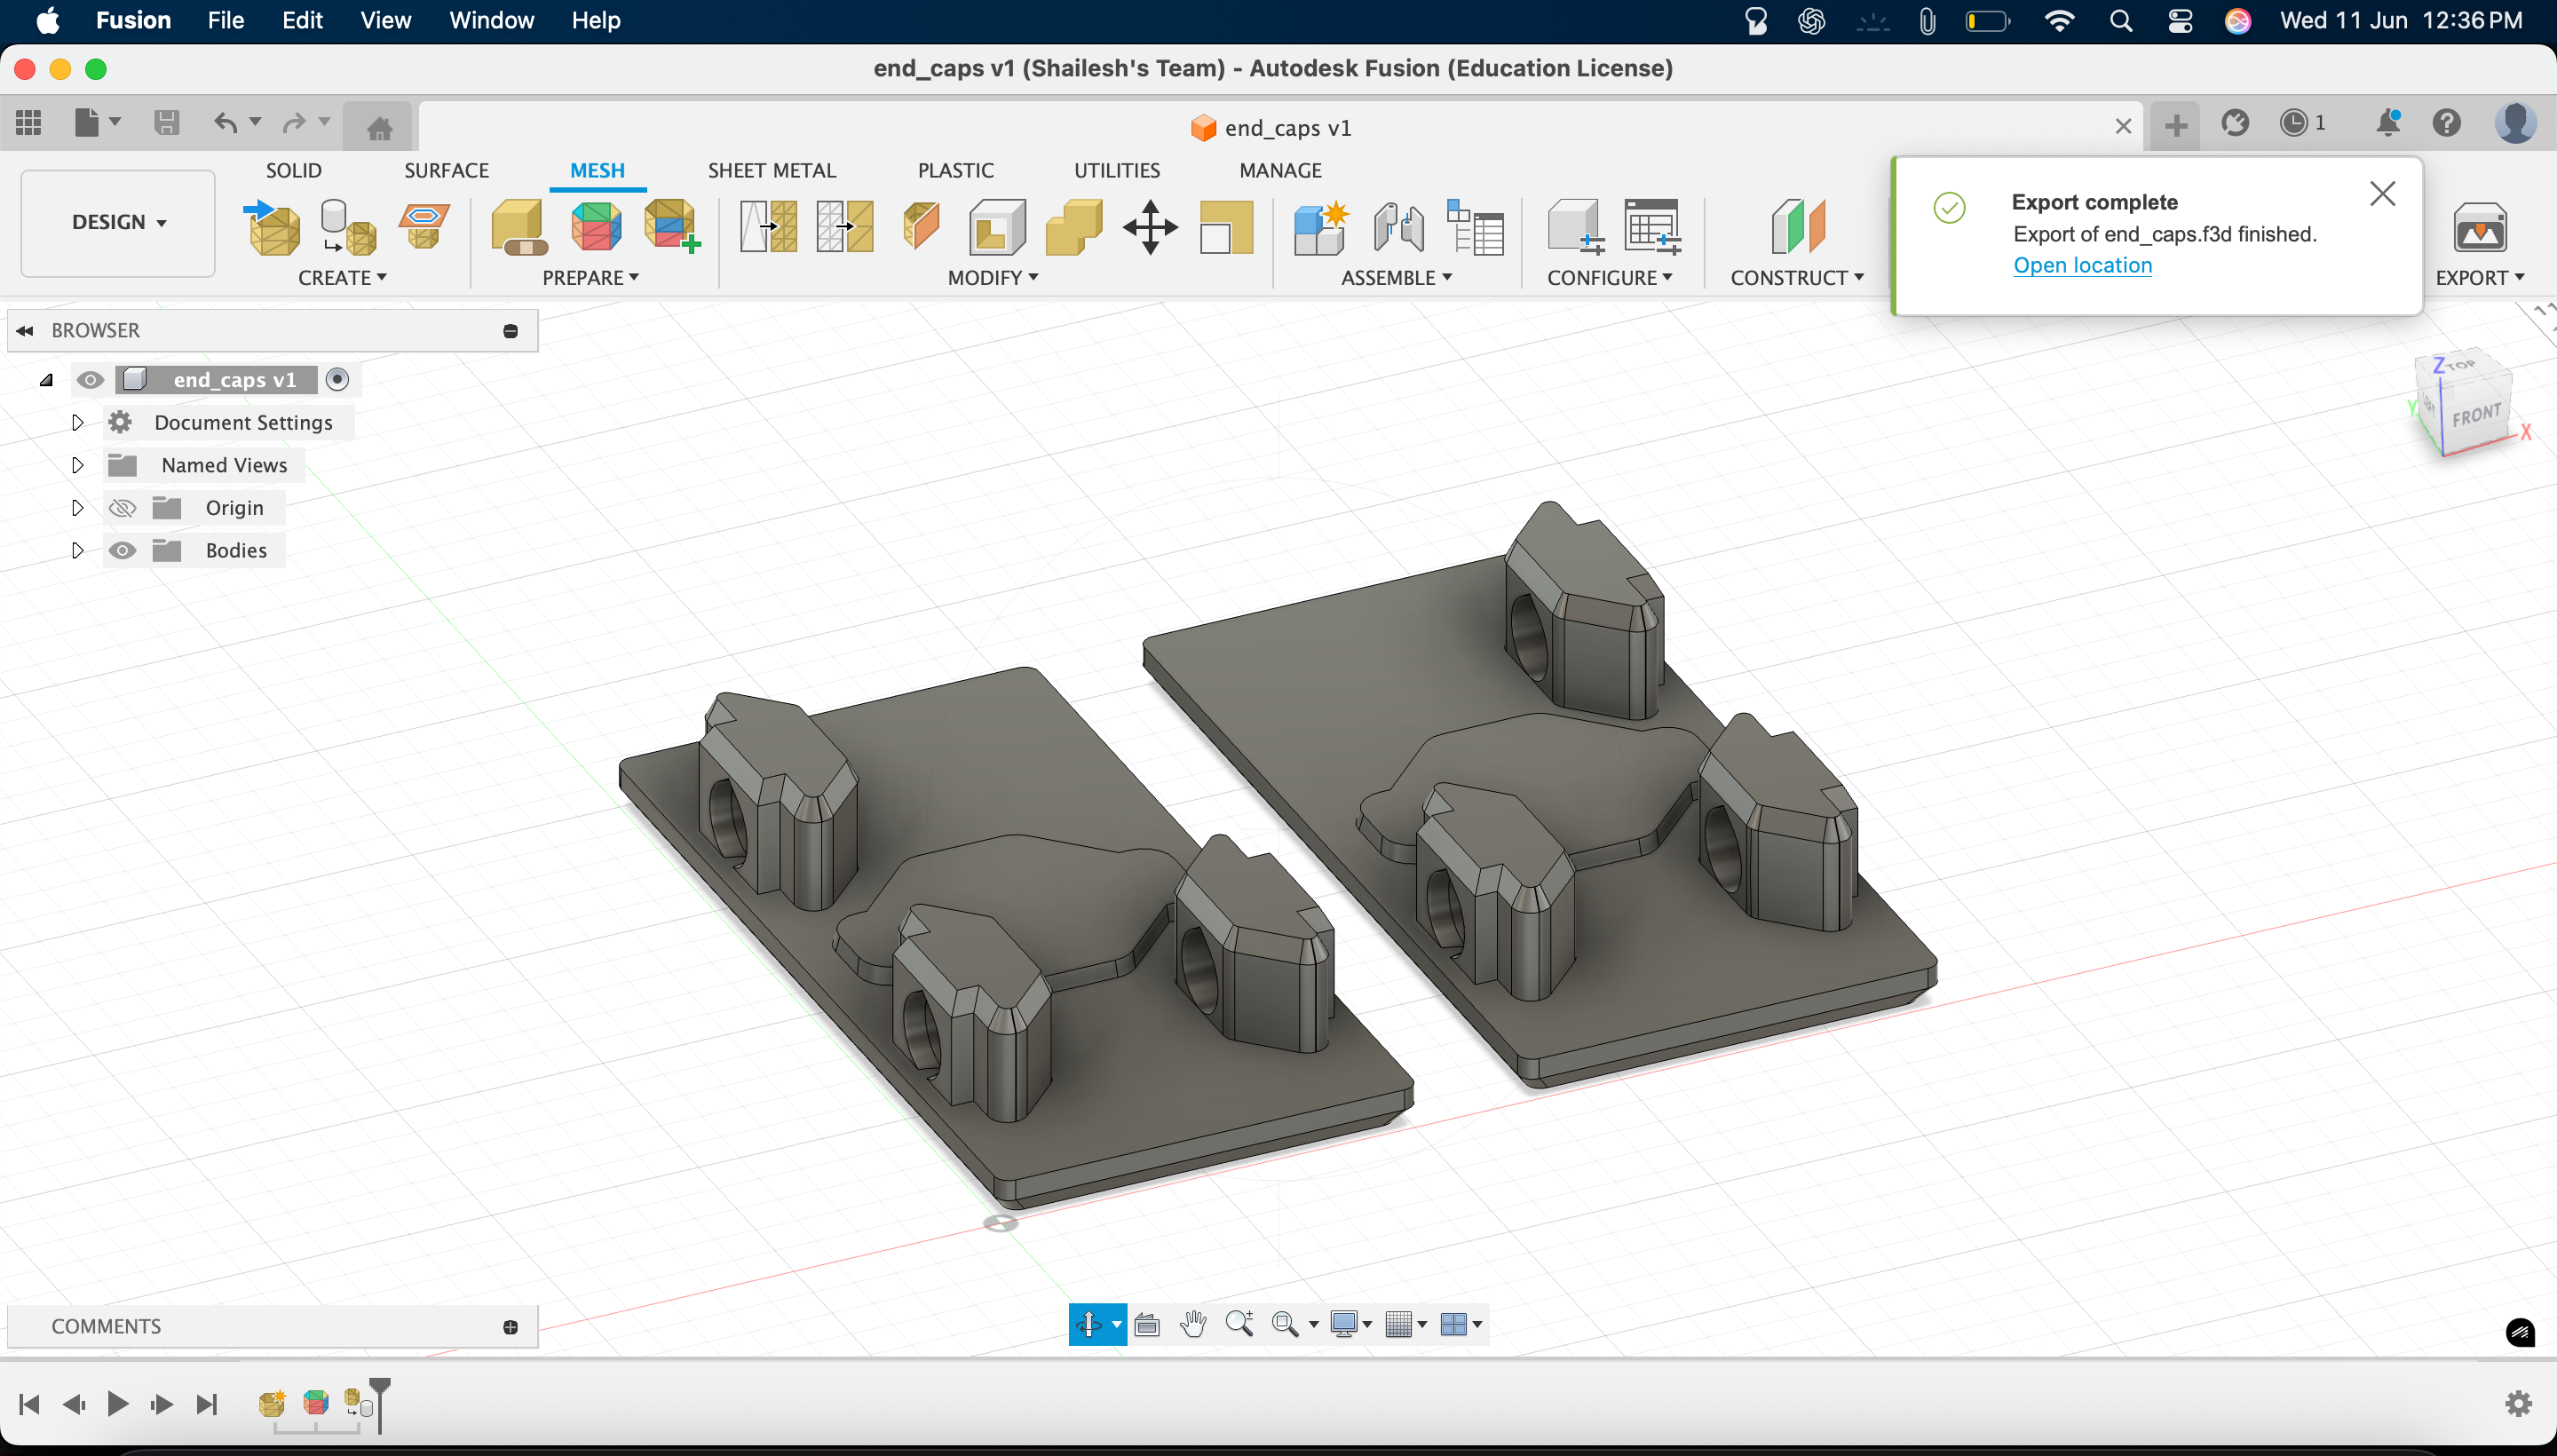Open the CONSTRUCT dropdown menu
This screenshot has height=1456, width=2557.
tap(1797, 278)
